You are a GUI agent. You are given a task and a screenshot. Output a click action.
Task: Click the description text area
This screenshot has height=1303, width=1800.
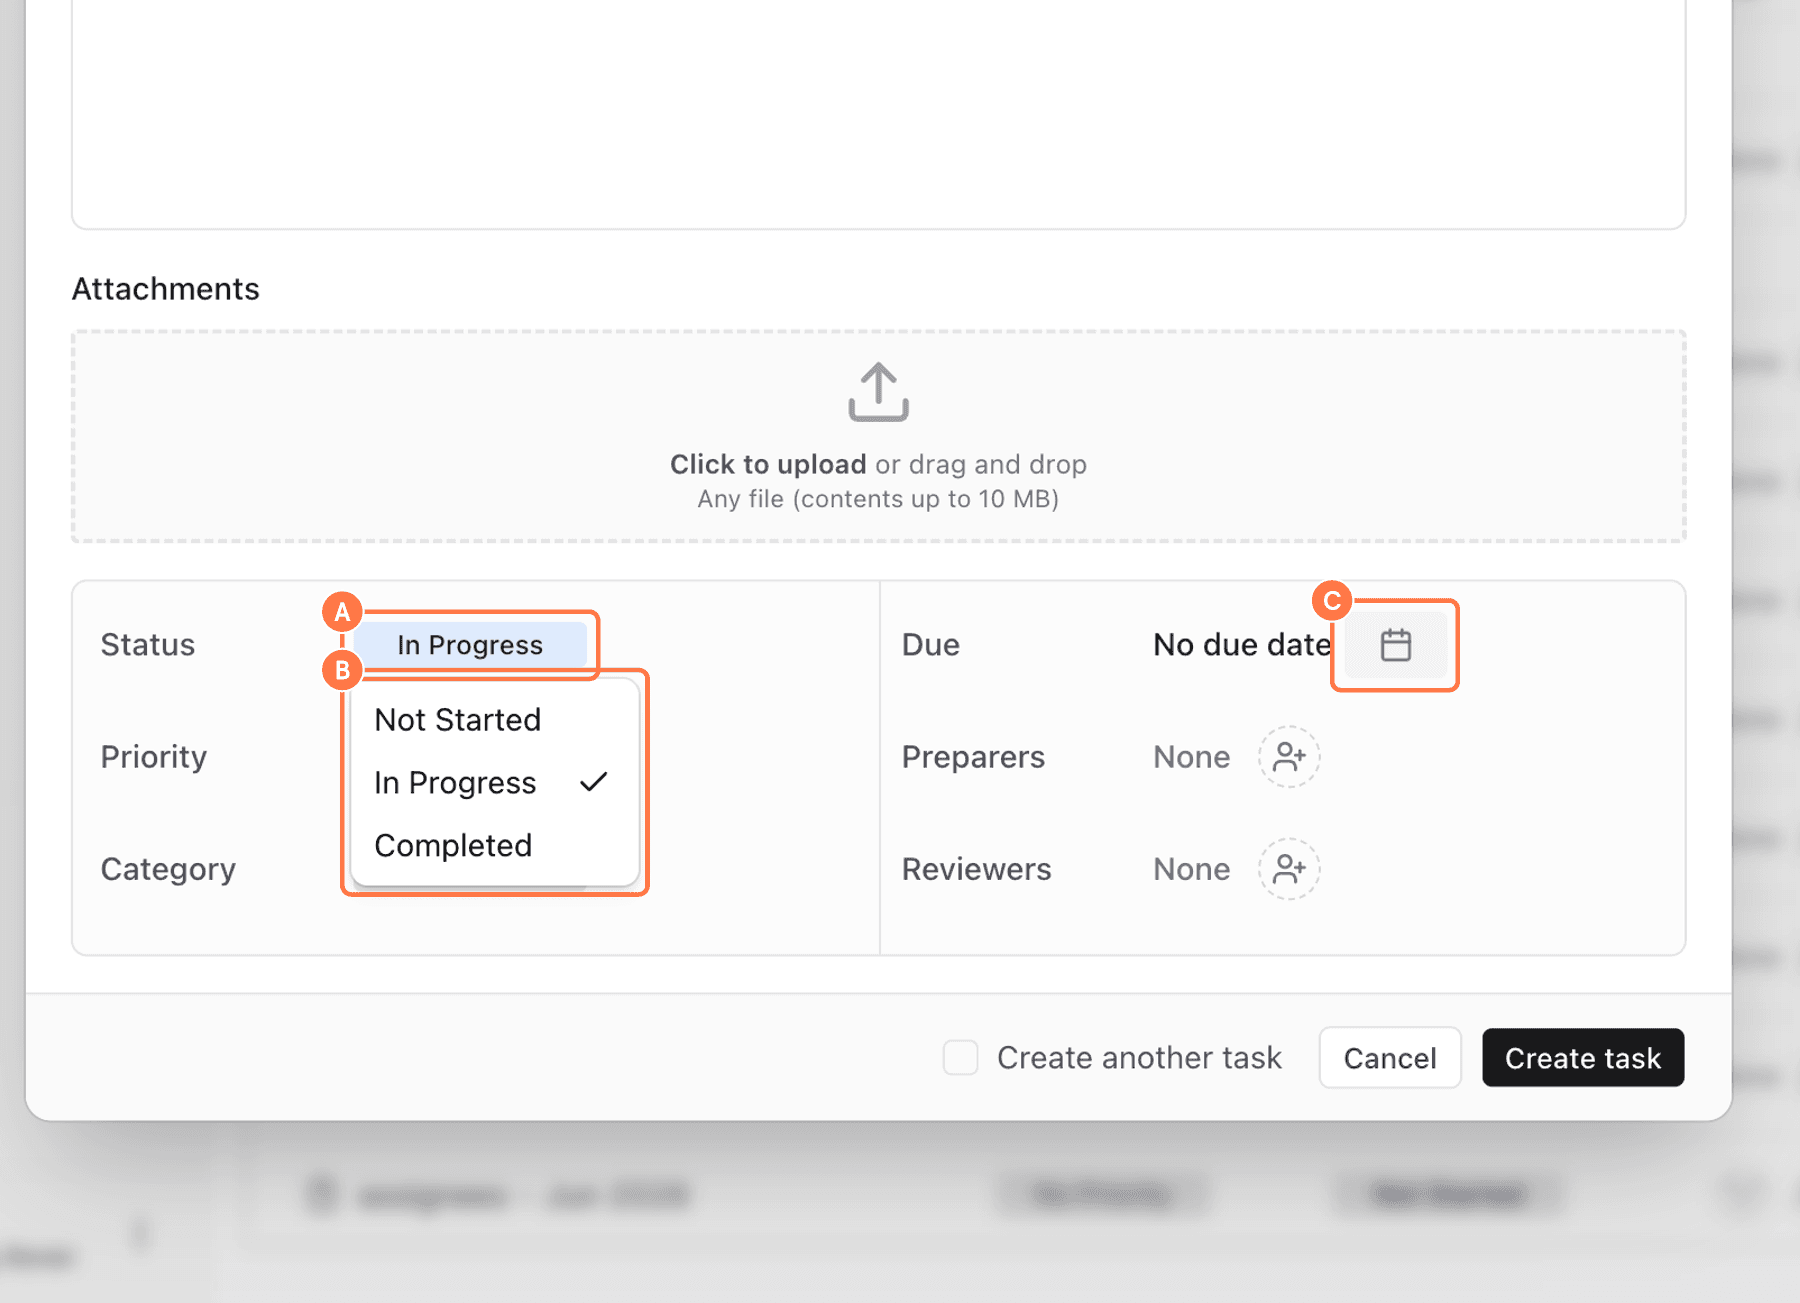pyautogui.click(x=878, y=114)
